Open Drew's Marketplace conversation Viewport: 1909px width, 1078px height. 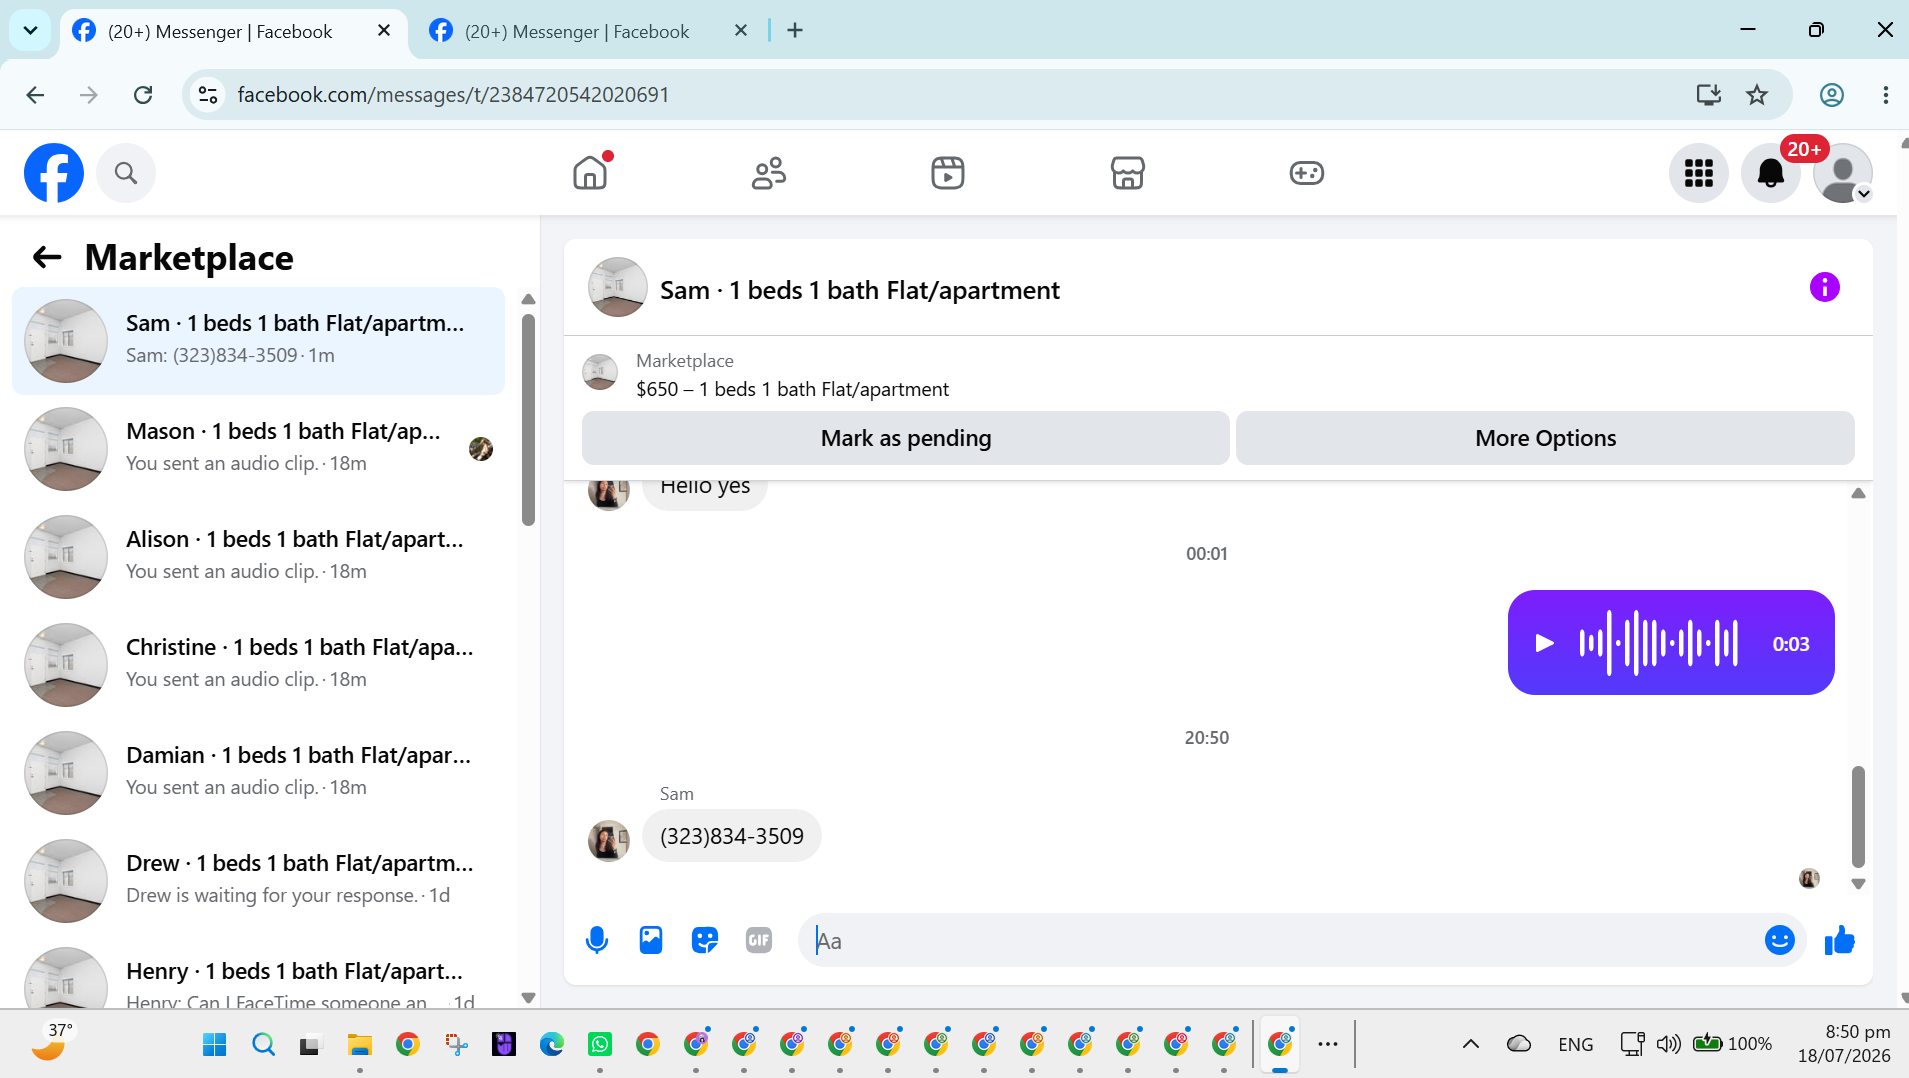[258, 881]
